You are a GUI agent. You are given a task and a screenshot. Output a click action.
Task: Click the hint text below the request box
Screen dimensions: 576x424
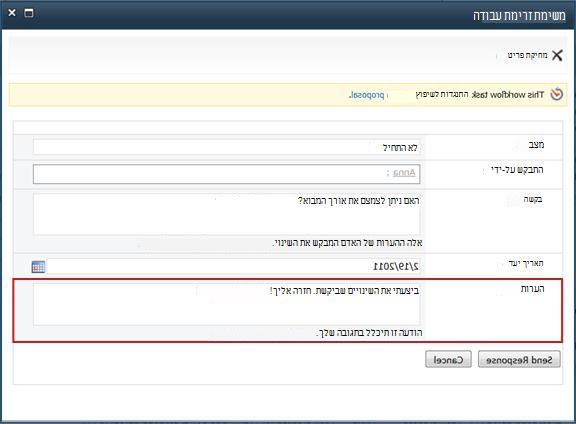[348, 243]
